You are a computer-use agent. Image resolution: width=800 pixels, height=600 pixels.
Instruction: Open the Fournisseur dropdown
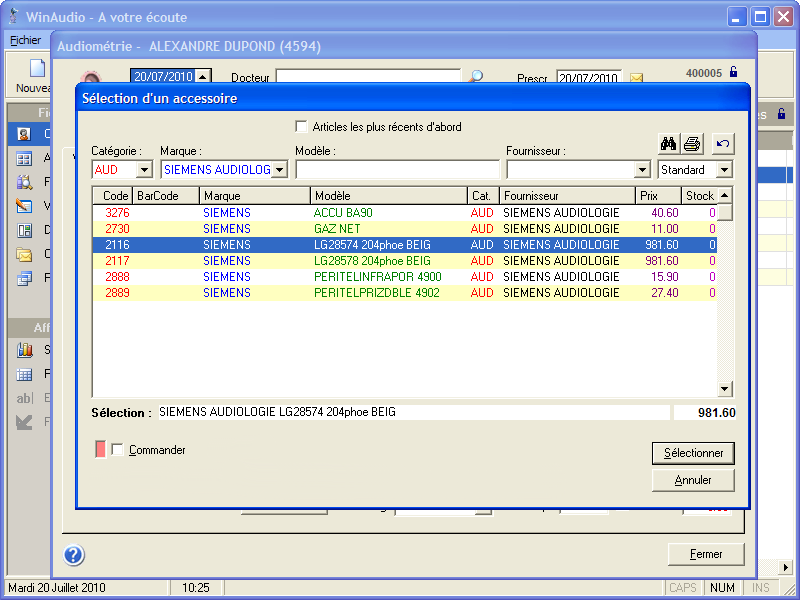click(642, 170)
